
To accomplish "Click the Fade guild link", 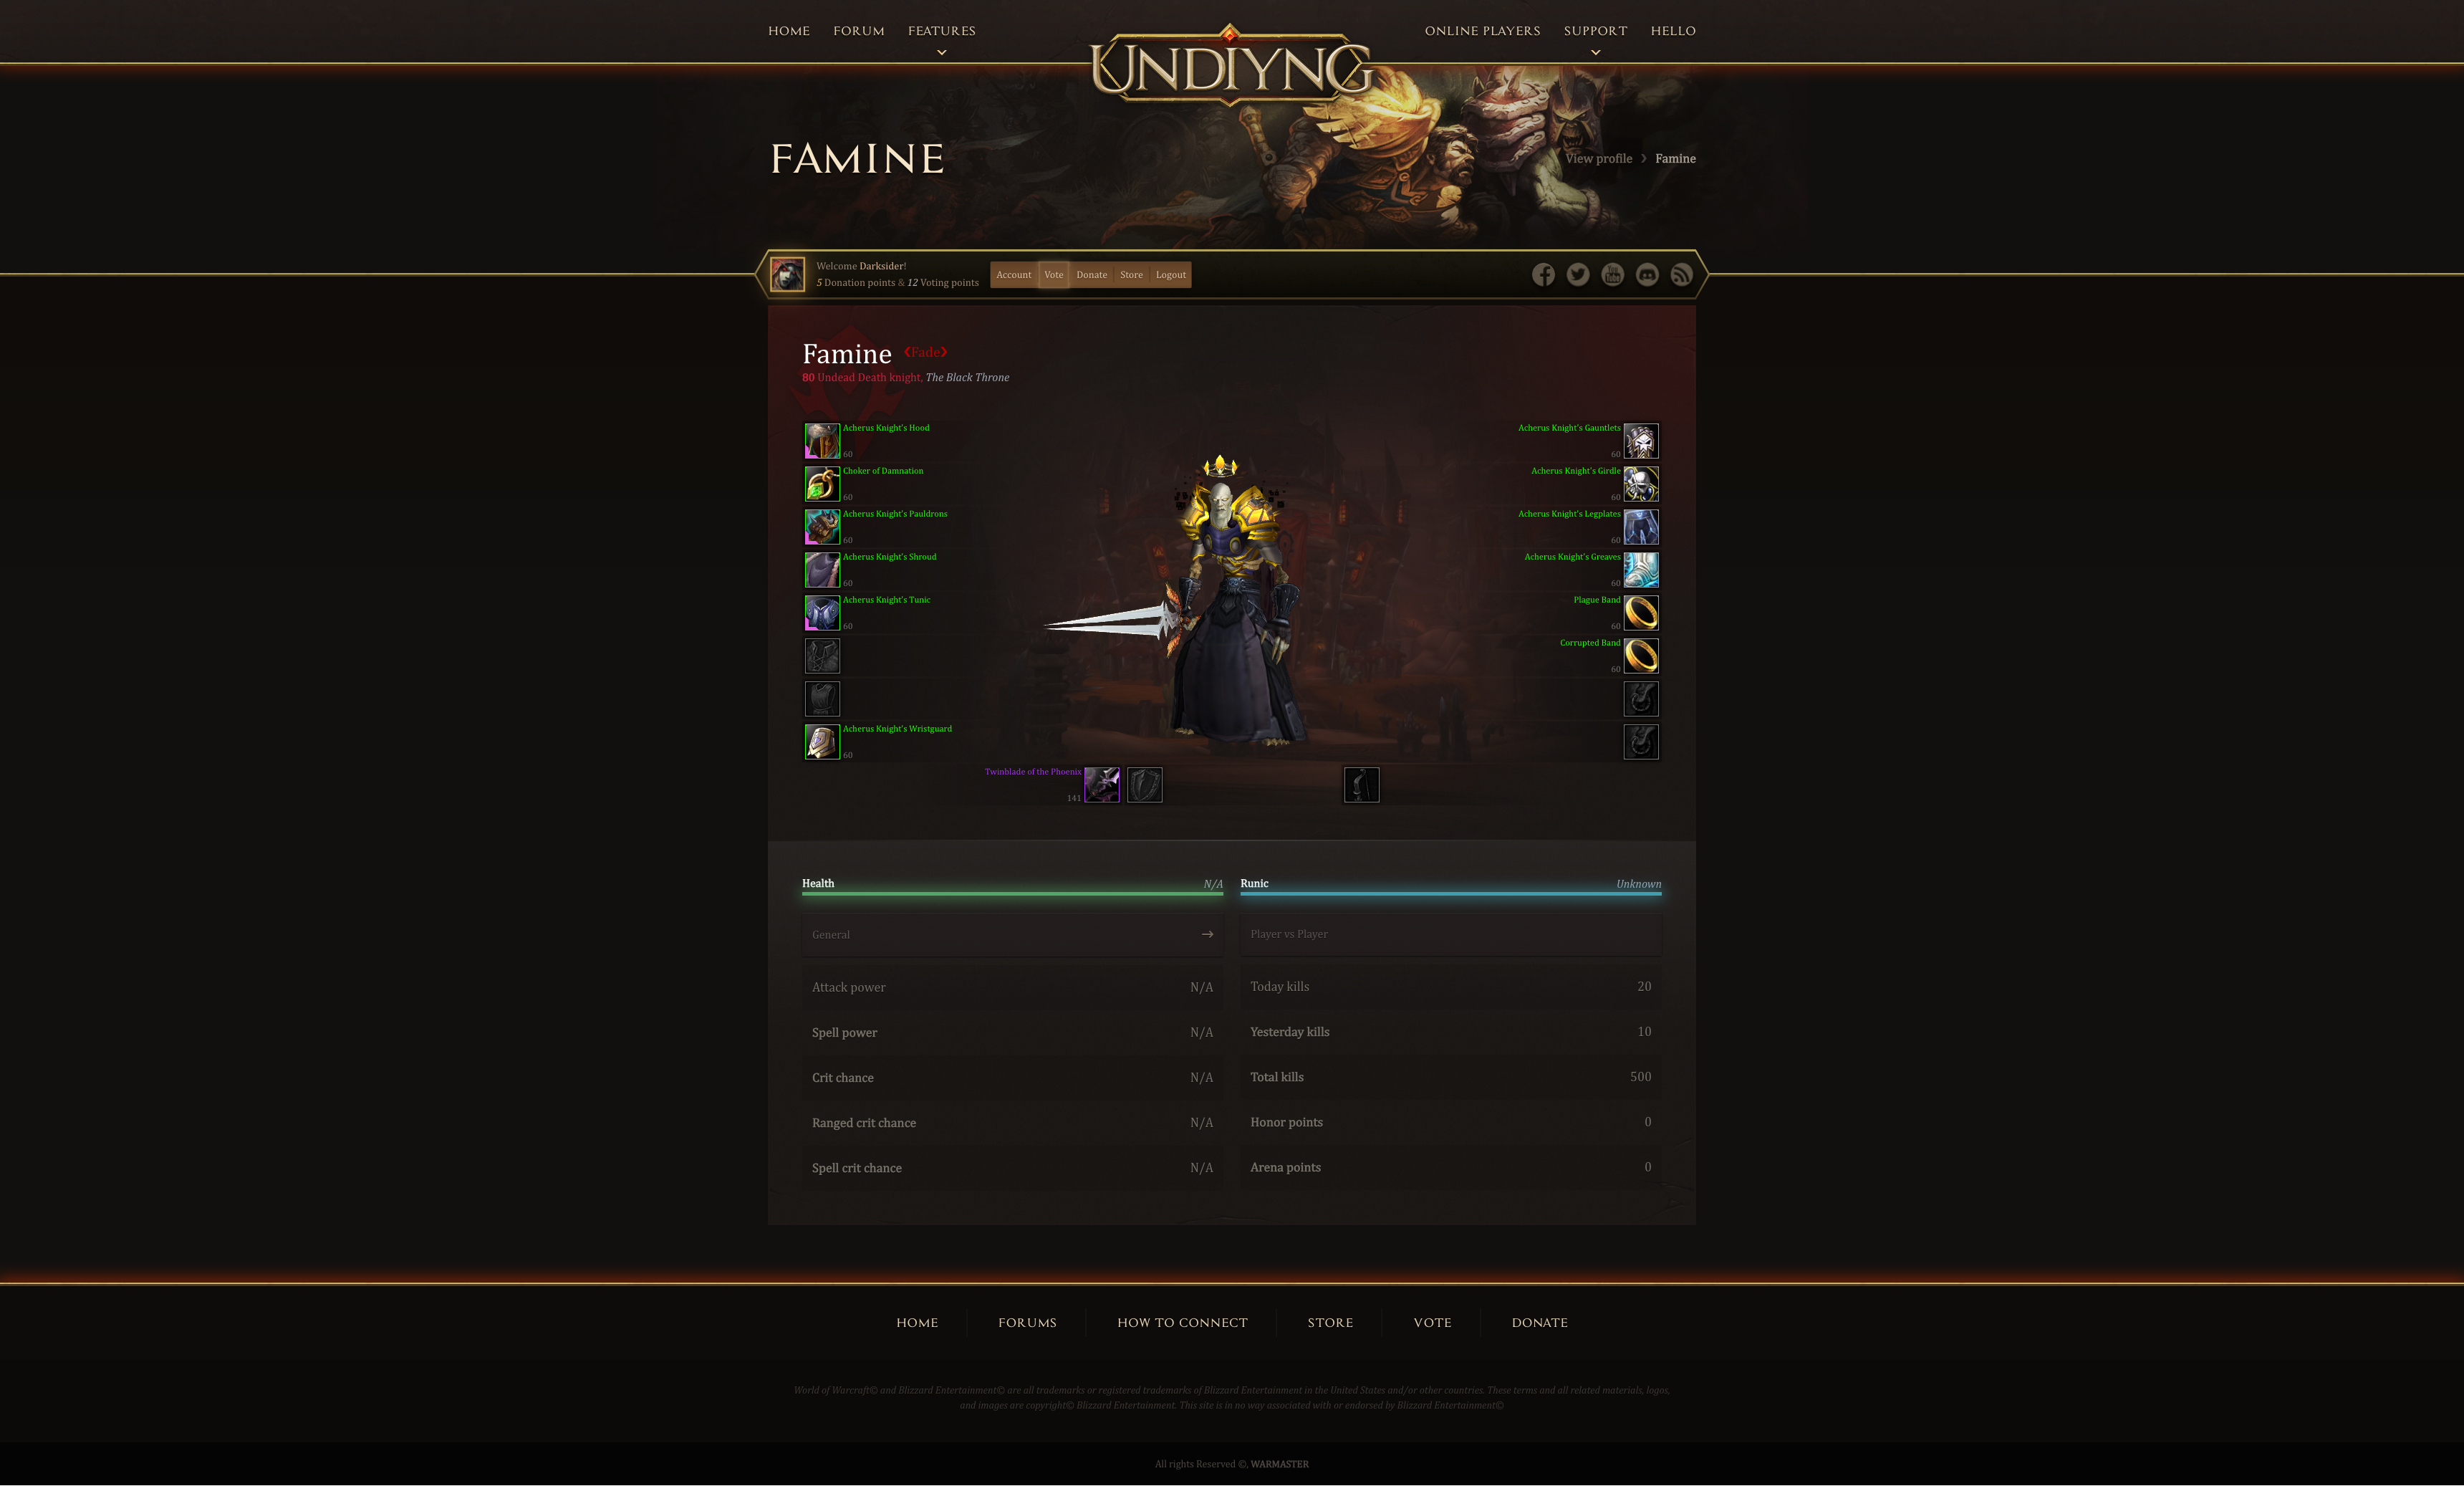I will pyautogui.click(x=925, y=352).
